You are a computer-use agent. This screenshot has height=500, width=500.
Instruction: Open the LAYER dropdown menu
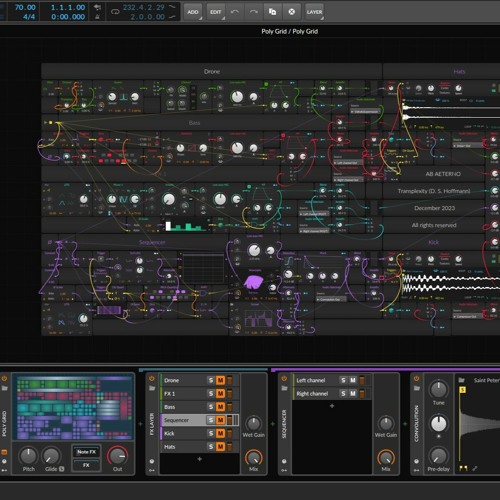(314, 12)
